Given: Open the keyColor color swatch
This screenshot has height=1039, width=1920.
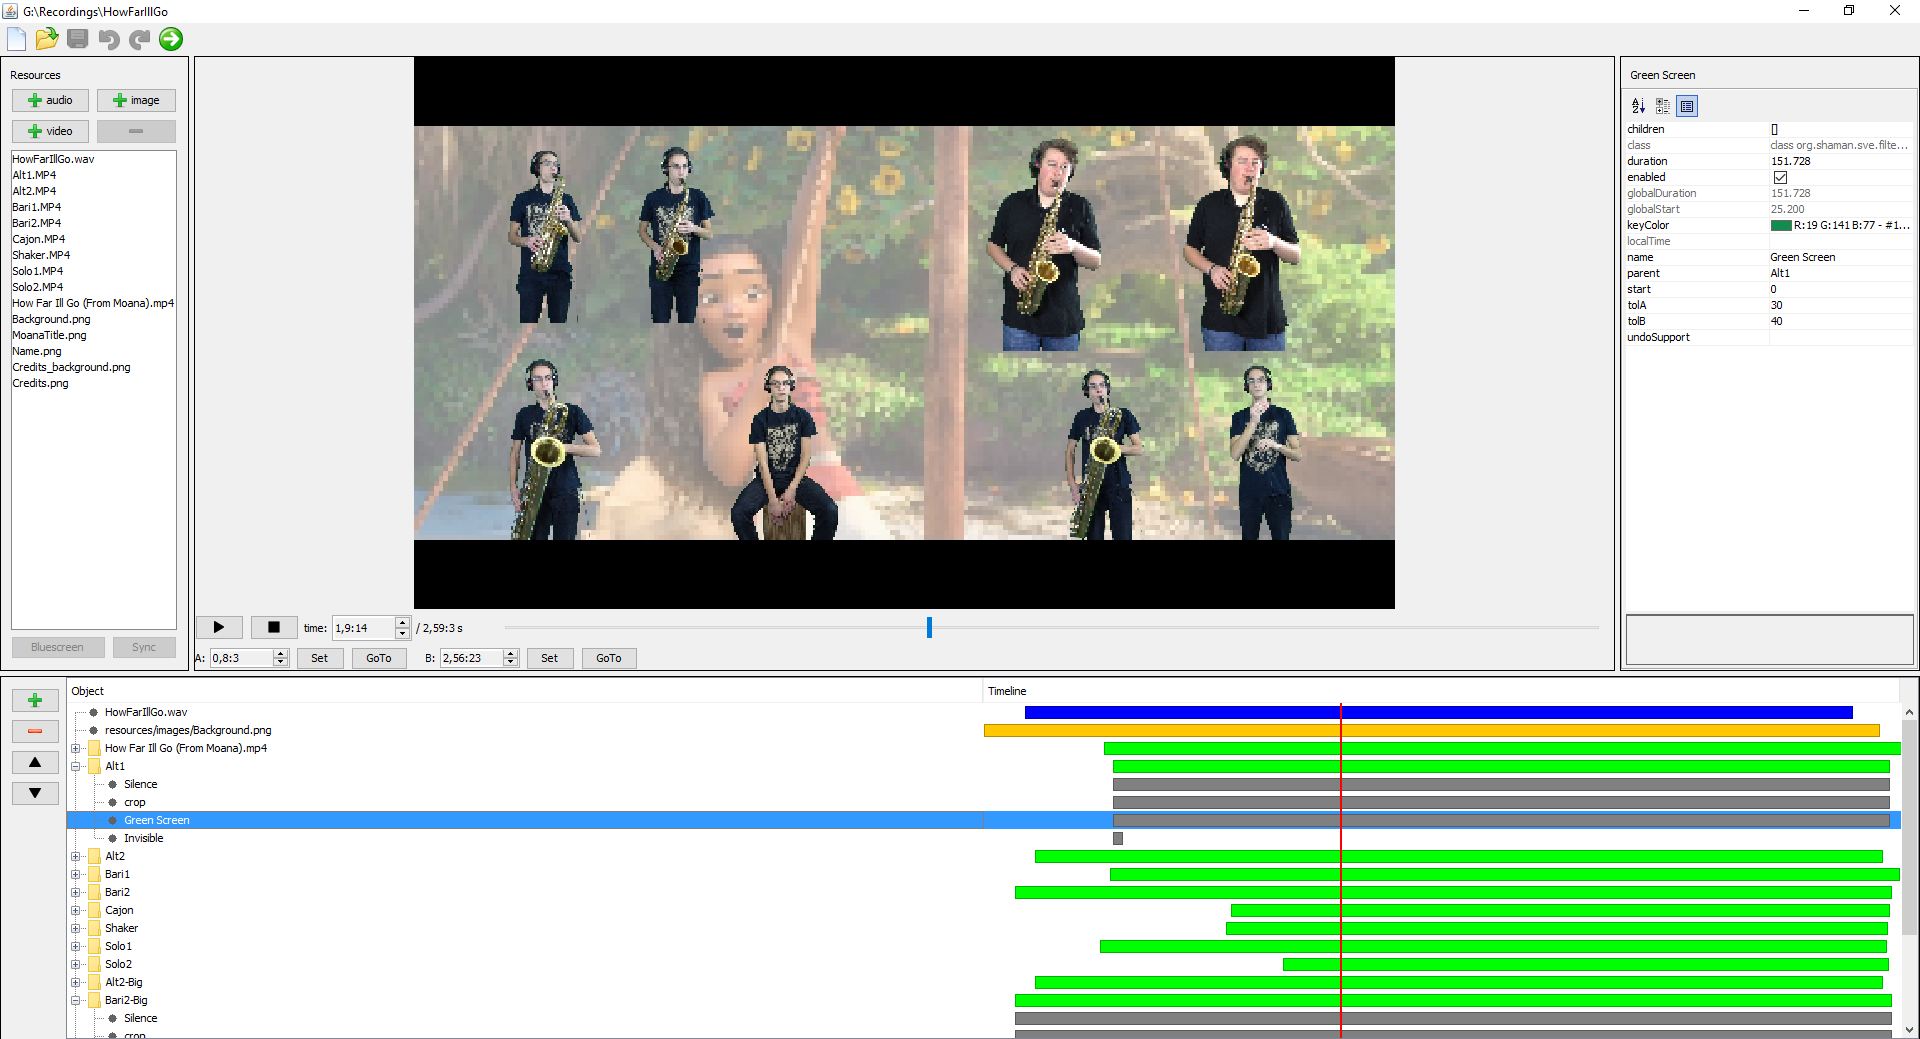Looking at the screenshot, I should 1783,225.
